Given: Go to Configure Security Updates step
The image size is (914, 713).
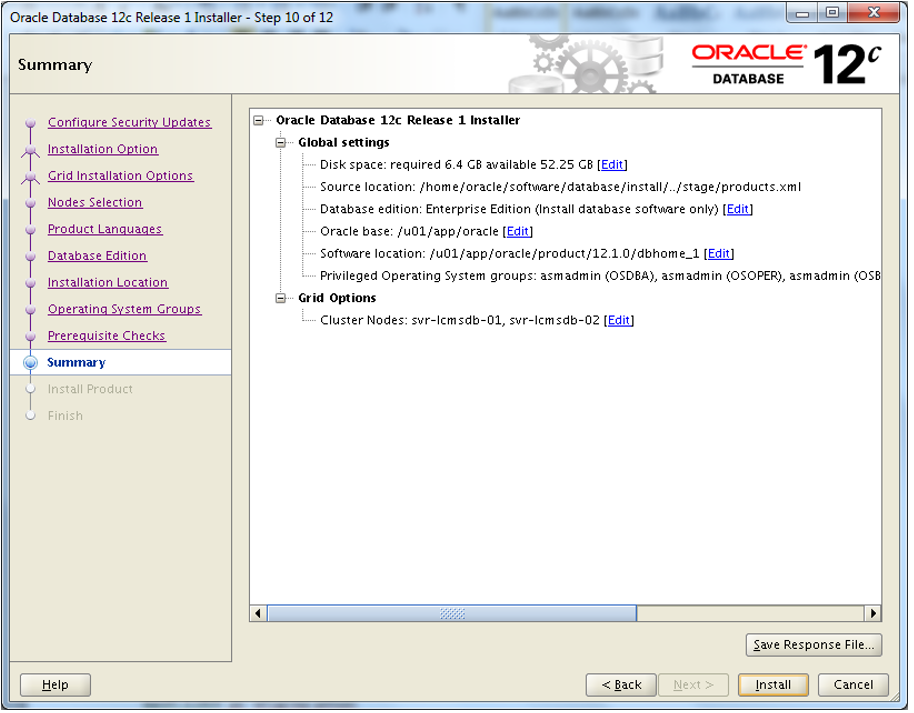Looking at the screenshot, I should [x=129, y=122].
